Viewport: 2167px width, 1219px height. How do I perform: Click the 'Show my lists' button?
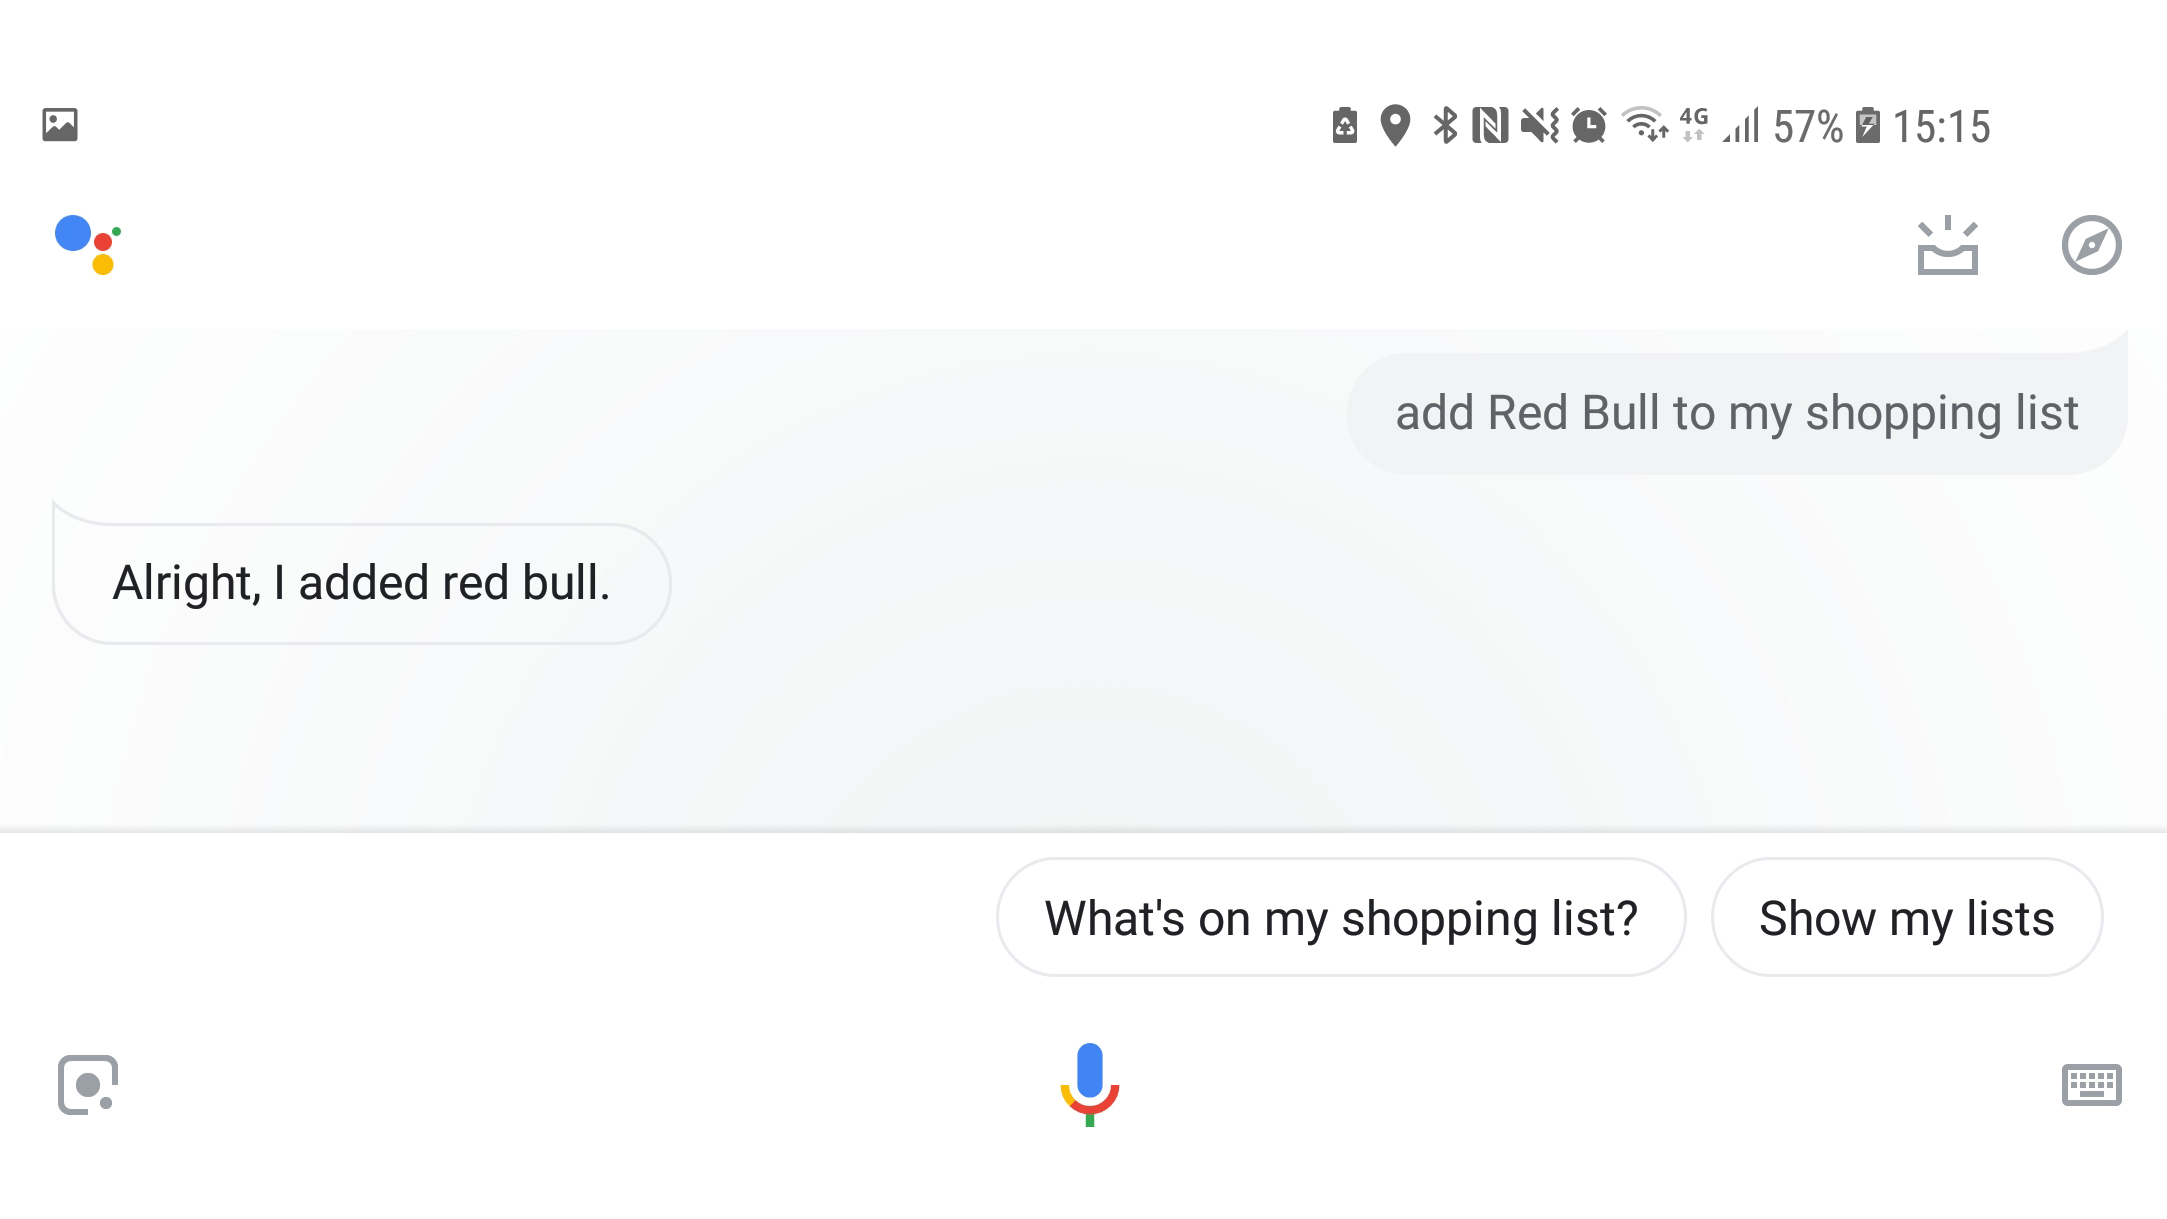click(x=1907, y=917)
